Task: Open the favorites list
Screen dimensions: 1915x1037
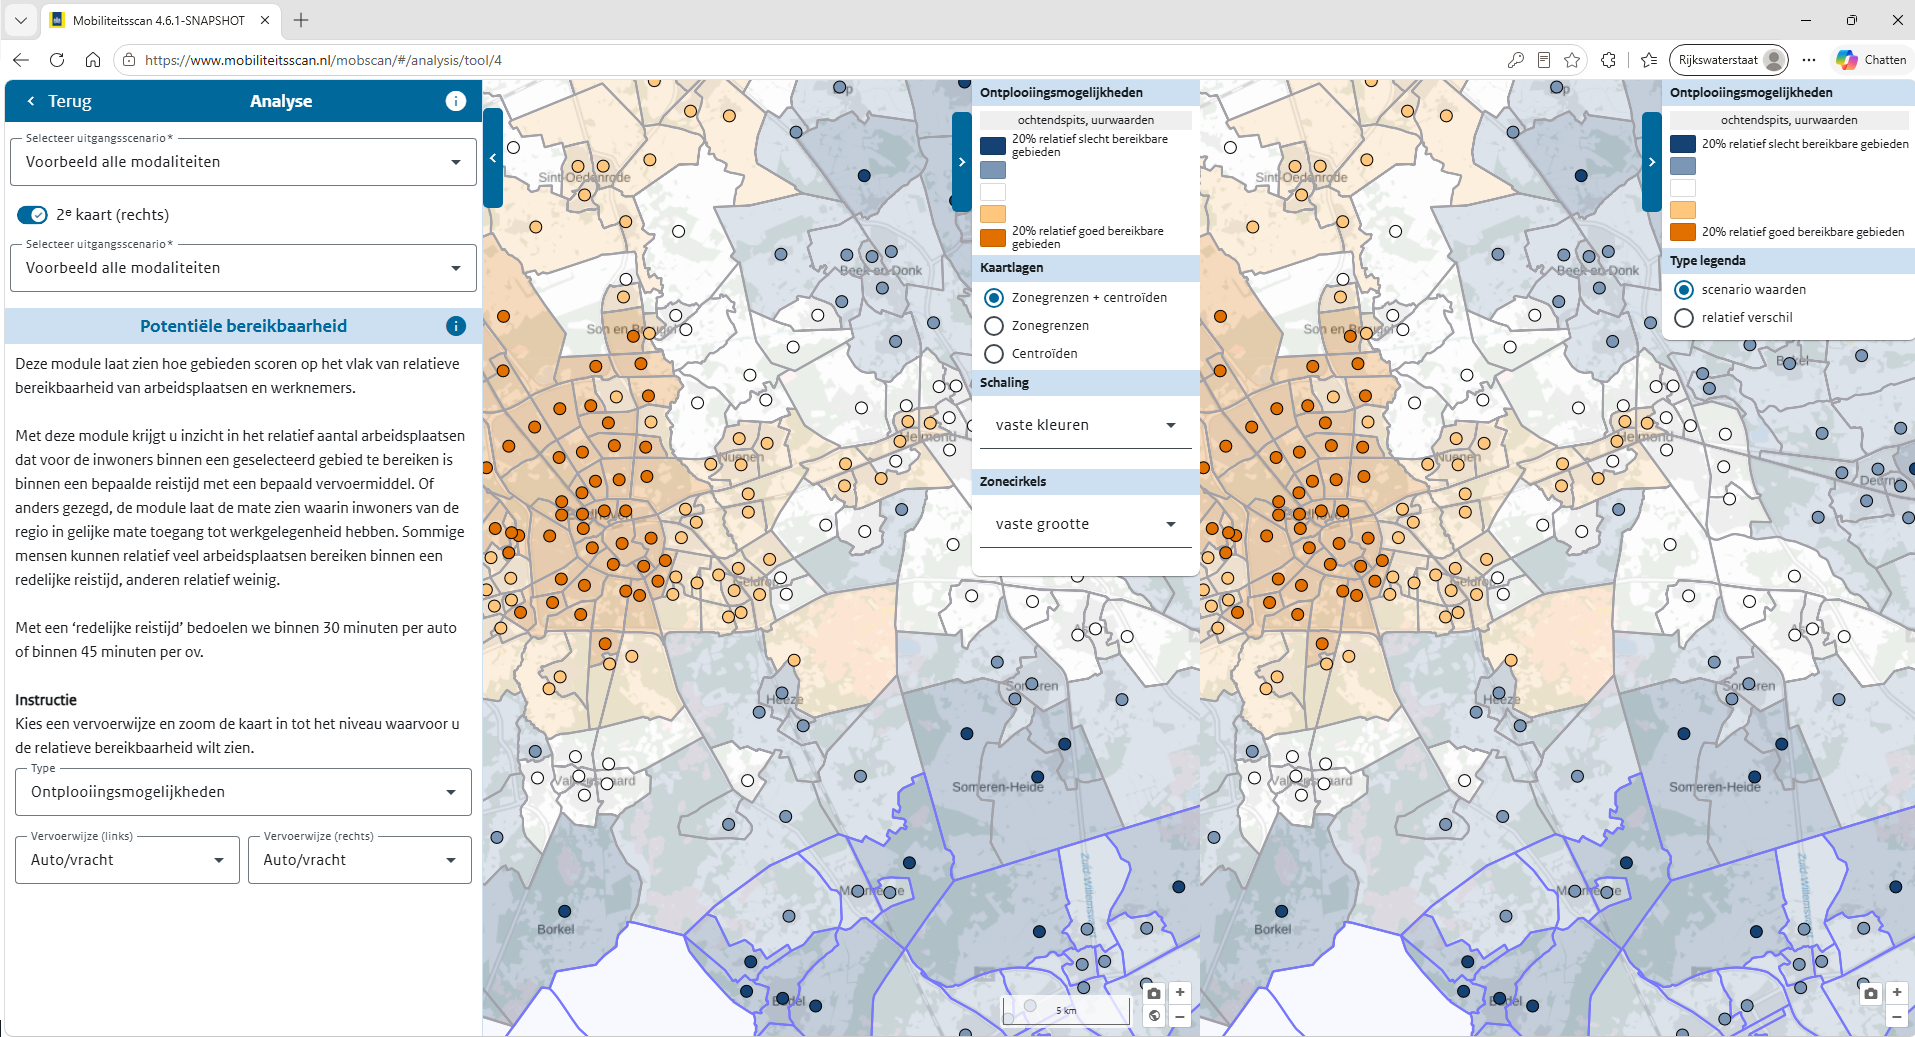Action: pos(1649,60)
